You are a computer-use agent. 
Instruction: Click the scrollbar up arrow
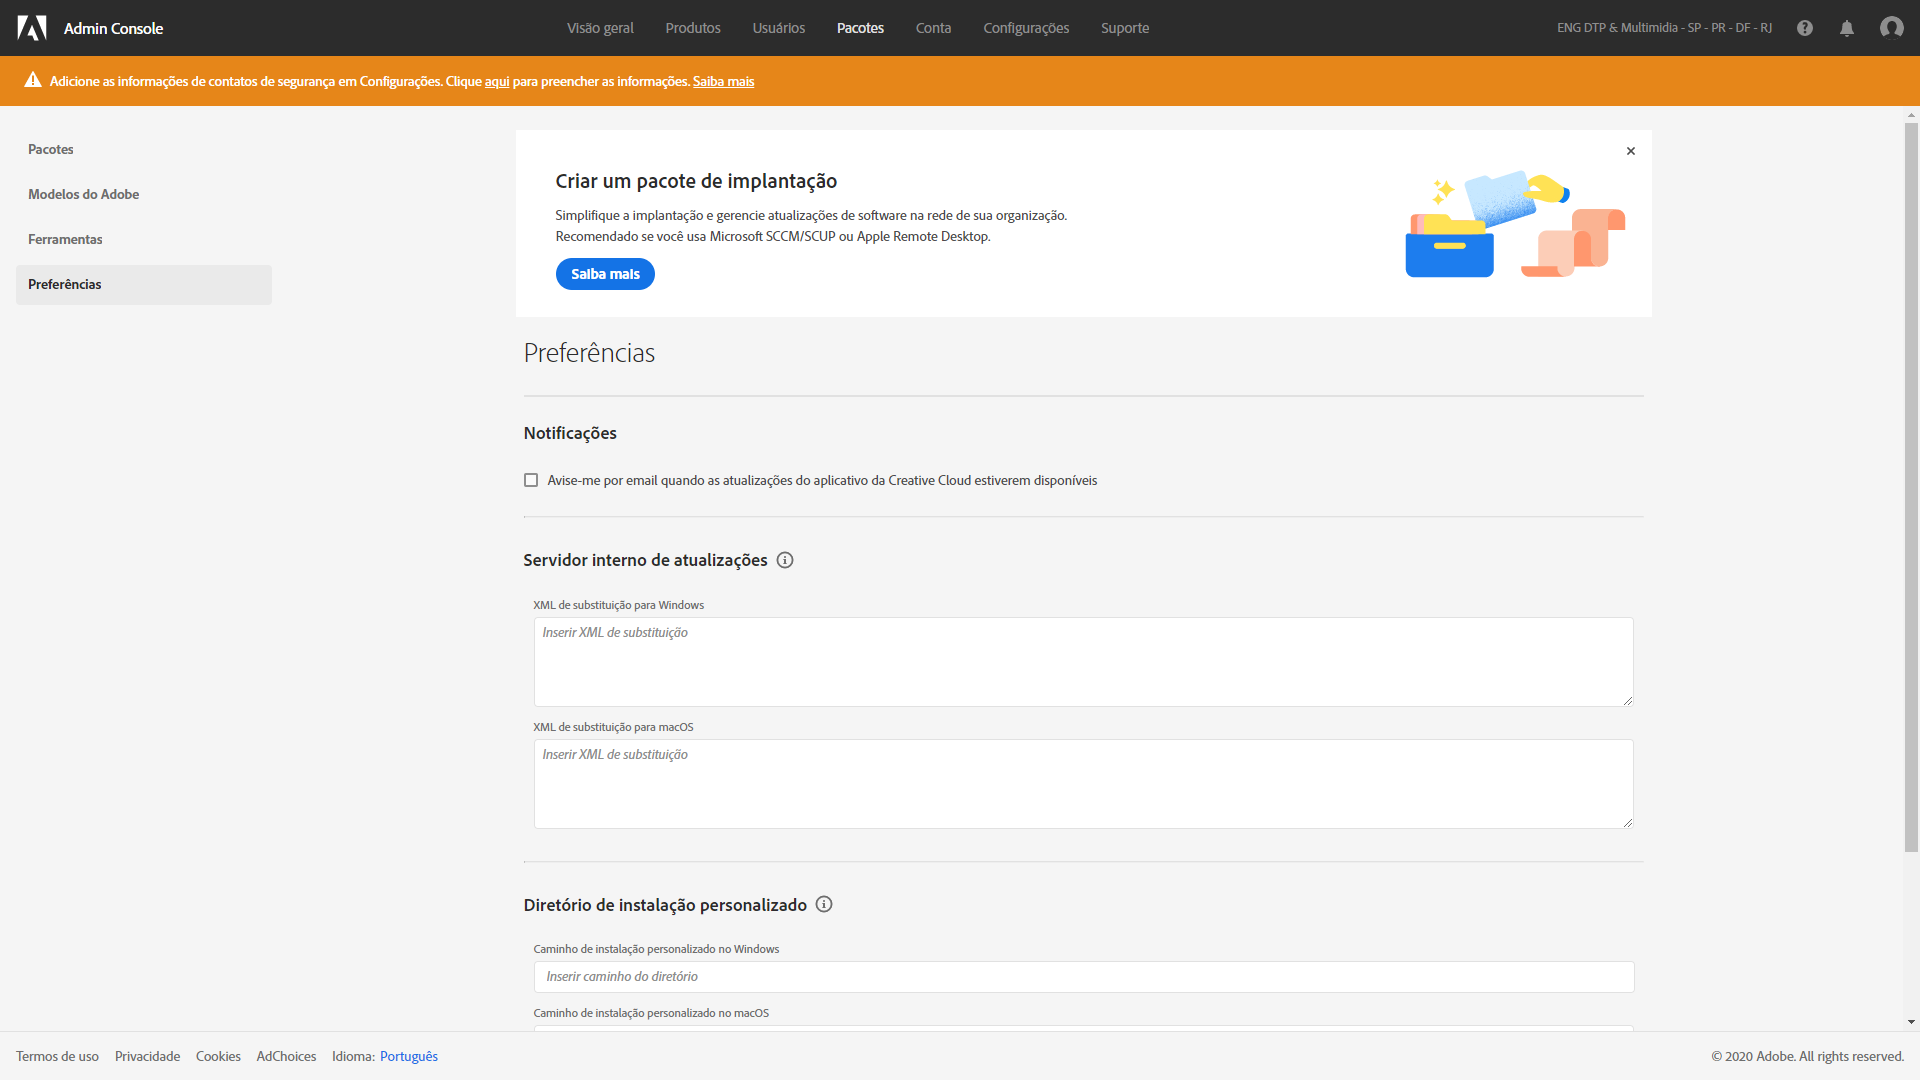click(1911, 115)
